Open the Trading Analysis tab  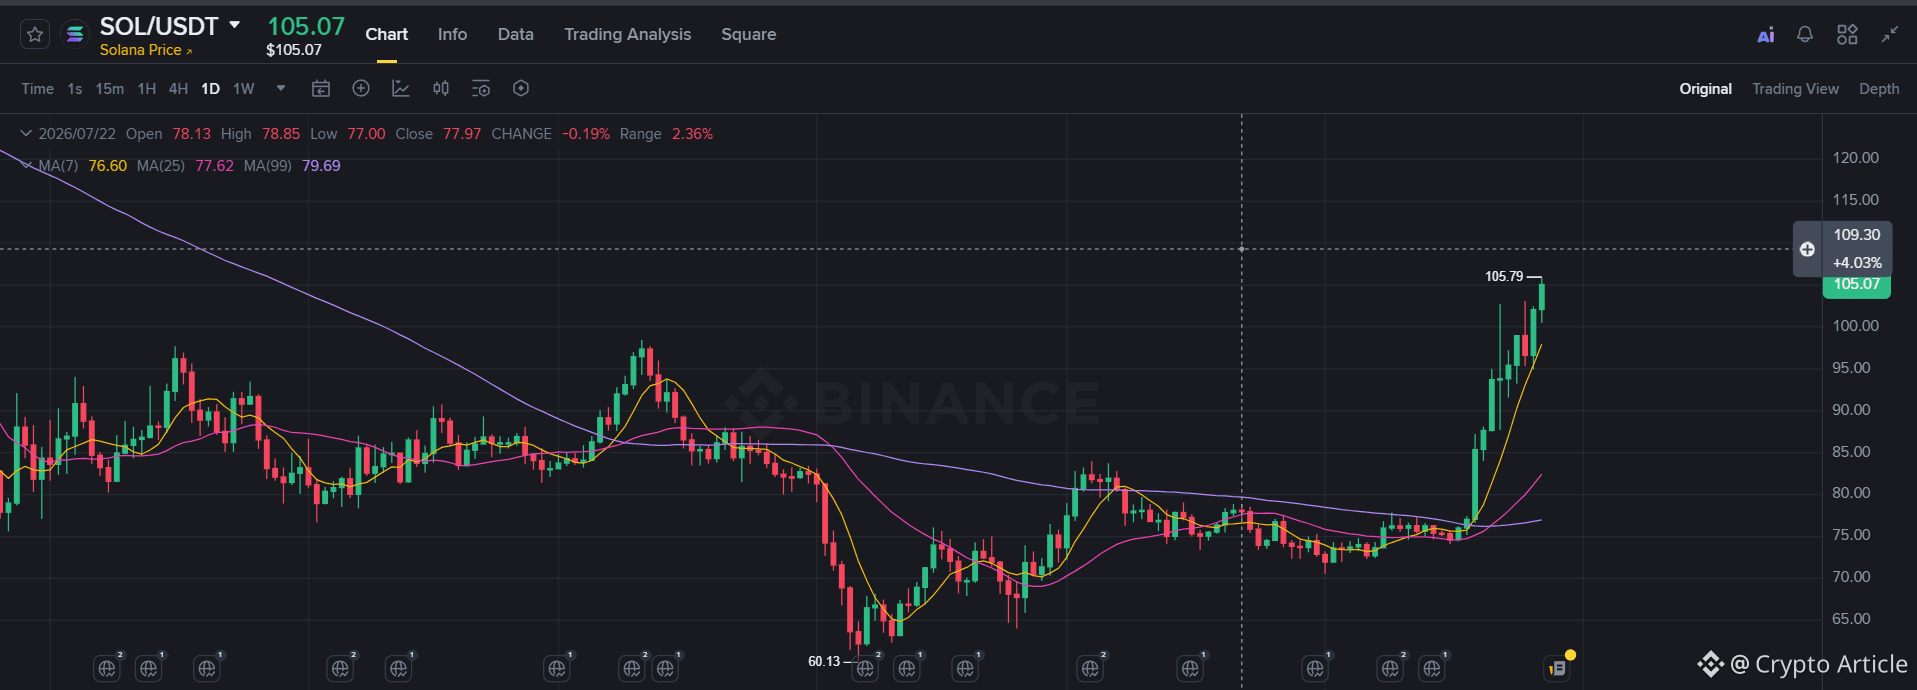627,35
